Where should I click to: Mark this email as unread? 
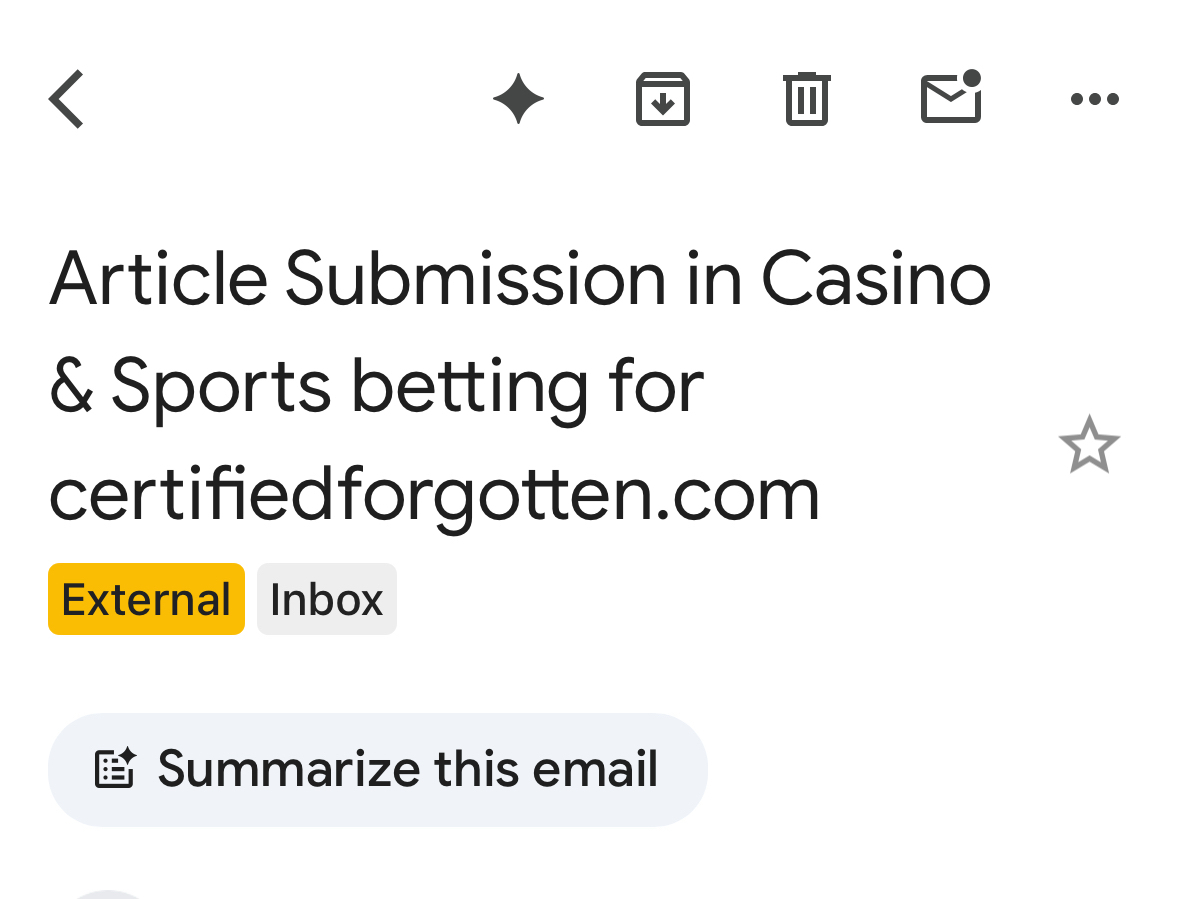tap(950, 99)
